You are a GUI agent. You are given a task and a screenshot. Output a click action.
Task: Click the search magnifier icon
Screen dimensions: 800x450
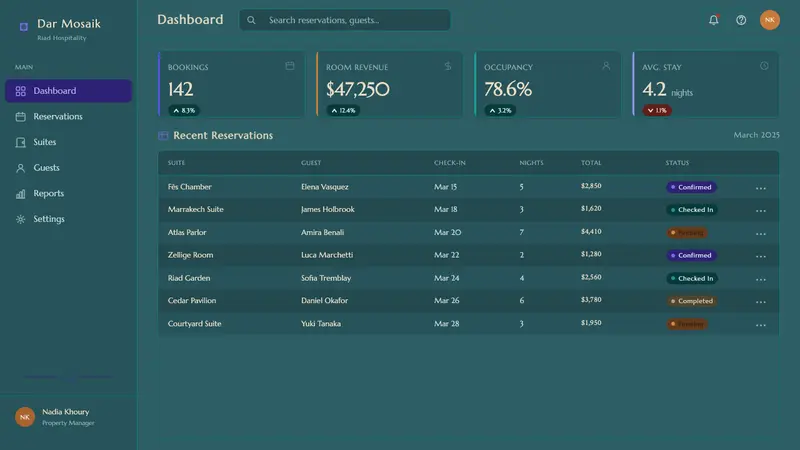point(251,20)
